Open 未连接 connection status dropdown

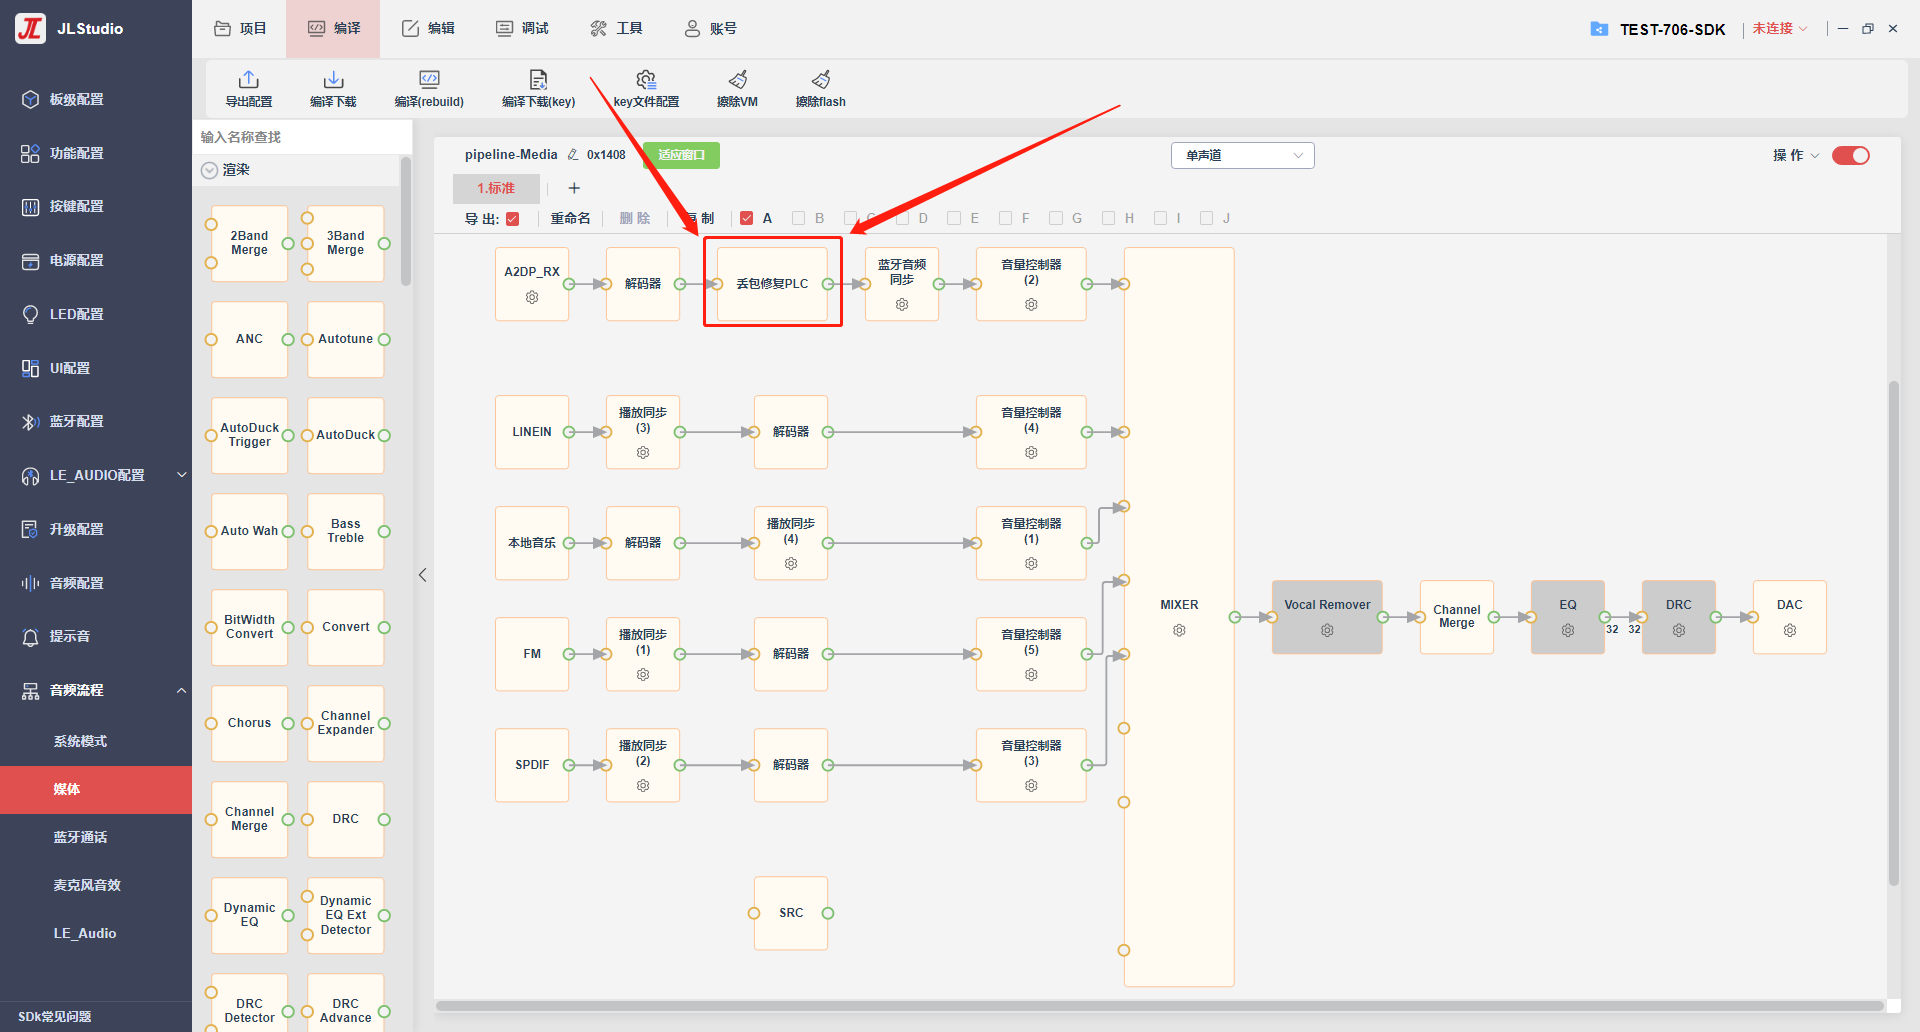(x=1779, y=29)
